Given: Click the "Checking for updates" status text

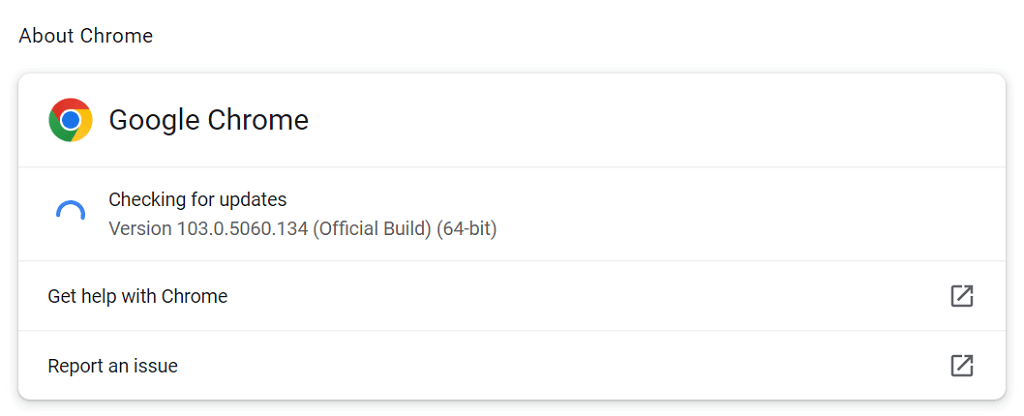Looking at the screenshot, I should [197, 199].
